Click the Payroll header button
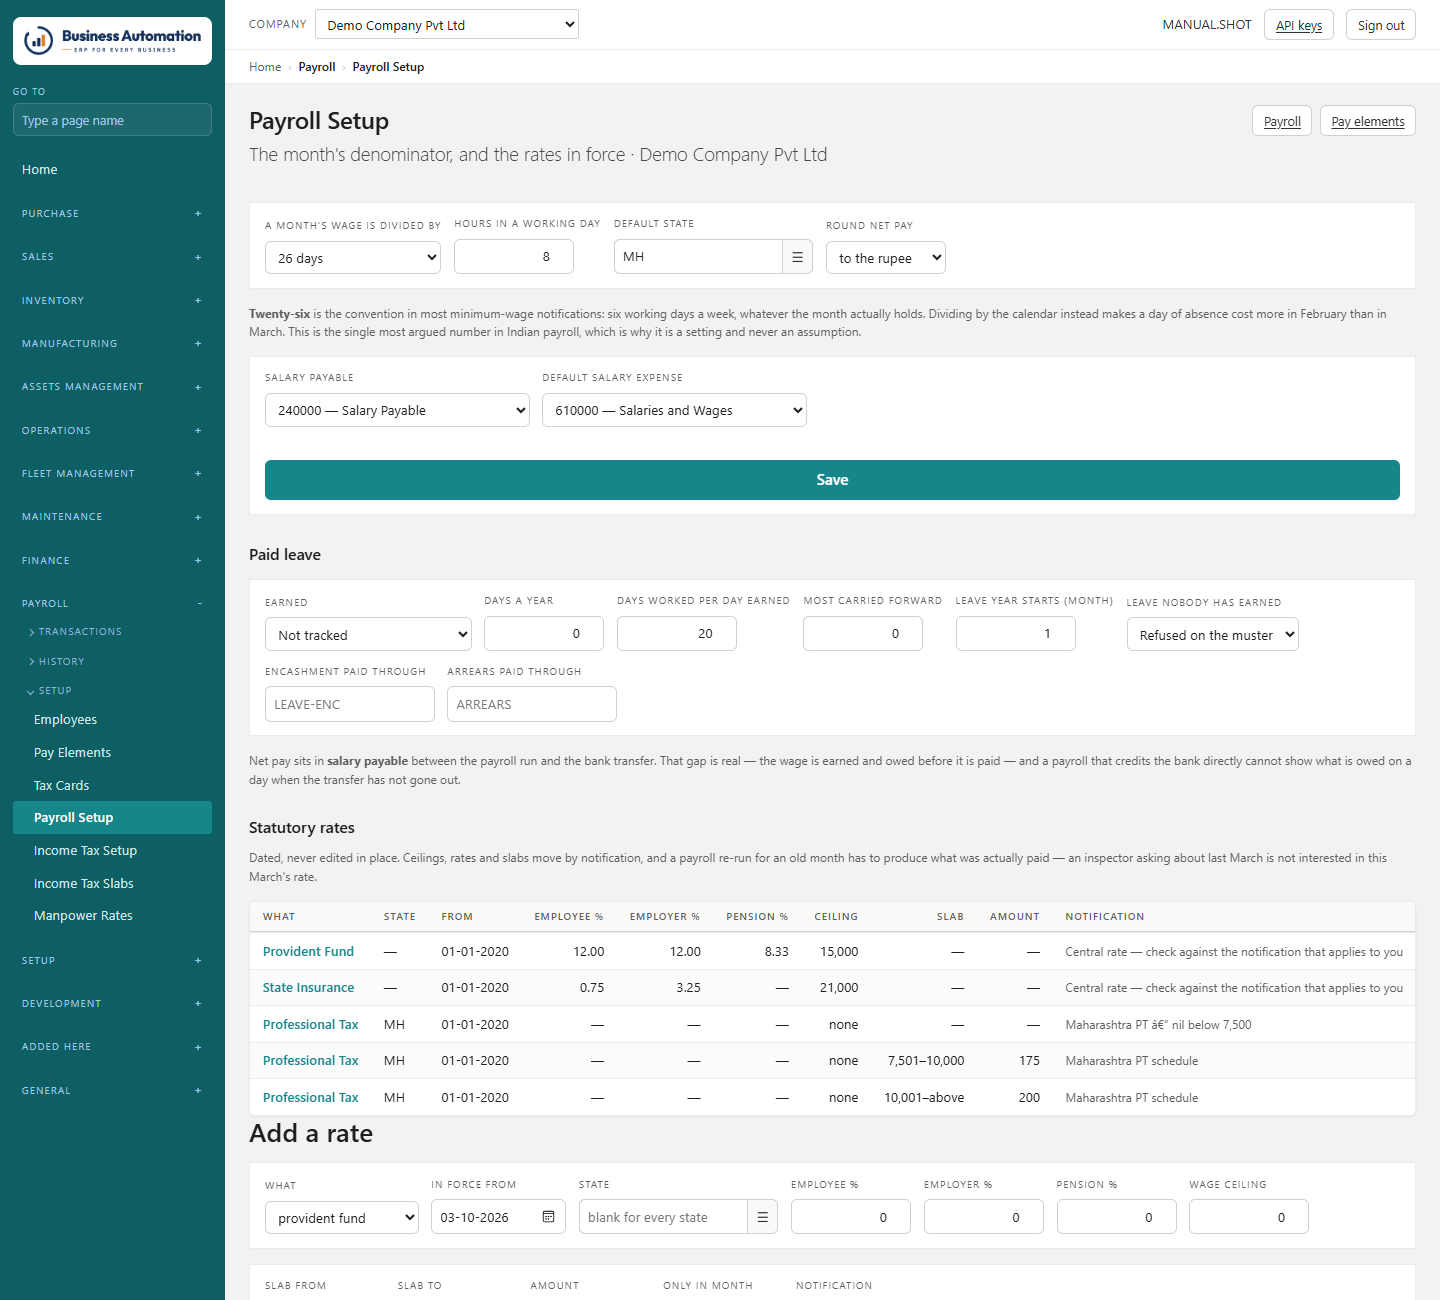The width and height of the screenshot is (1440, 1300). coord(1282,121)
